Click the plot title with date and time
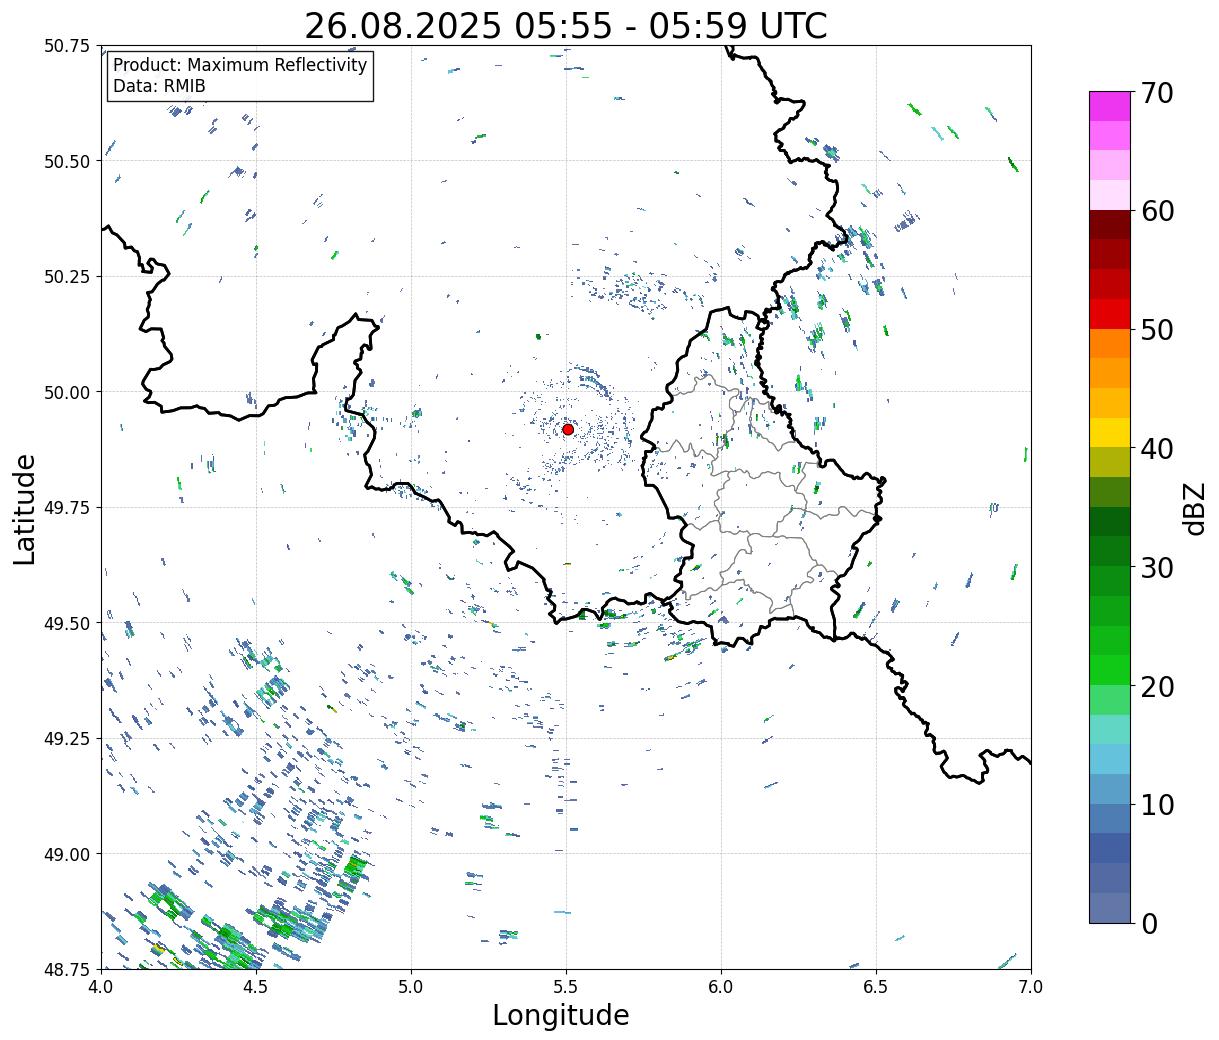 point(566,25)
